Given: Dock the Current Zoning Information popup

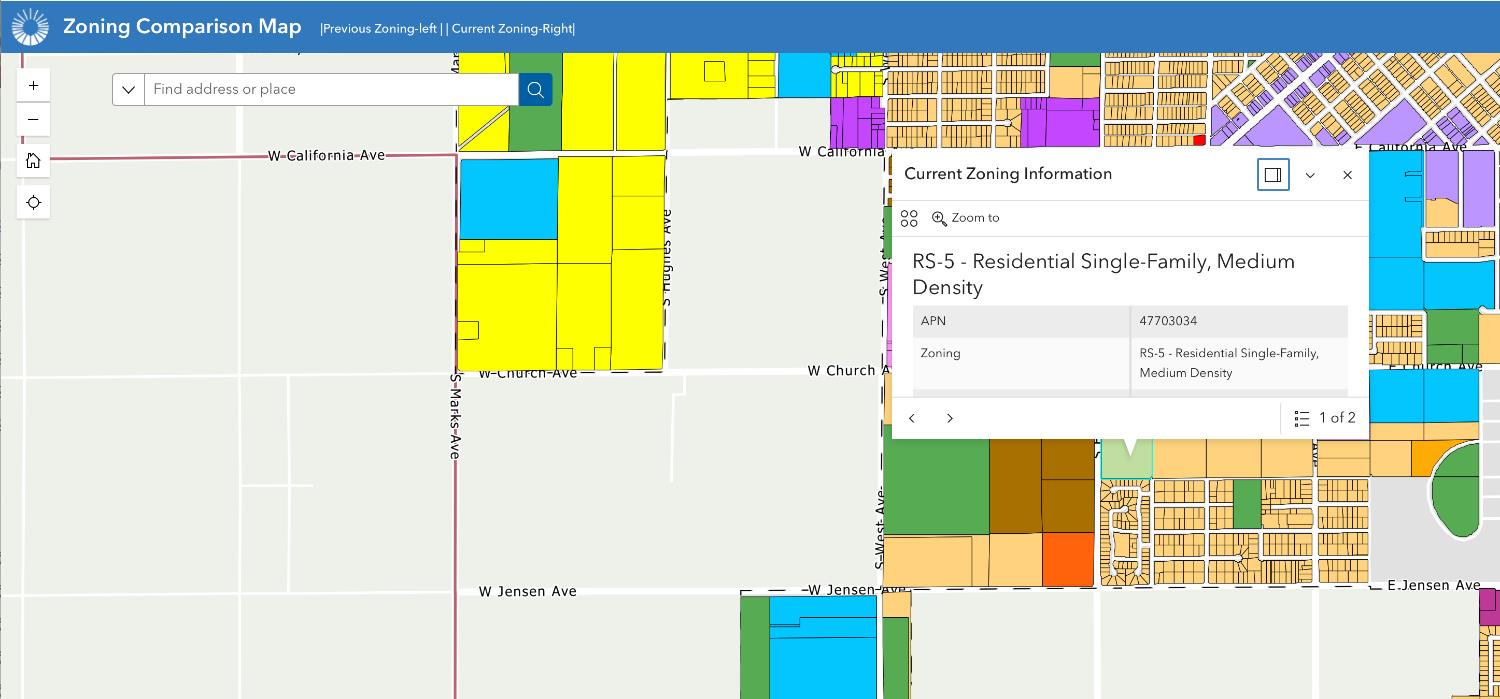Looking at the screenshot, I should click(1273, 175).
